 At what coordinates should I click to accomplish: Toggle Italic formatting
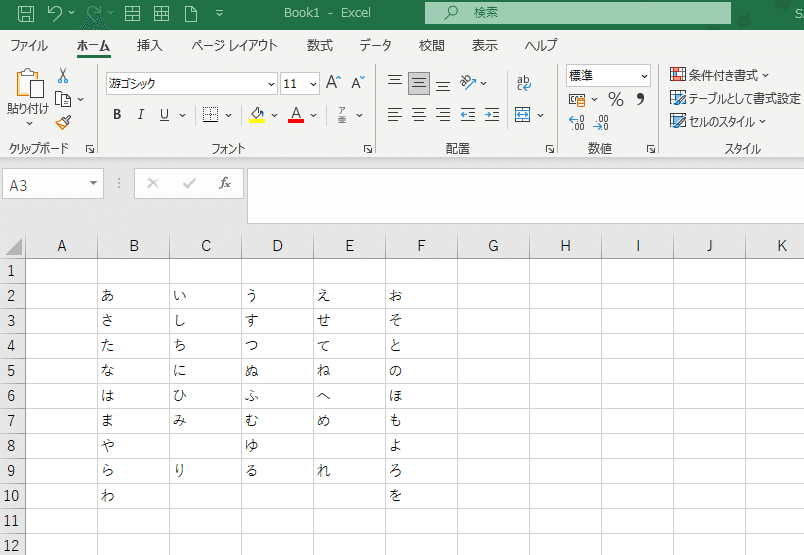click(140, 114)
